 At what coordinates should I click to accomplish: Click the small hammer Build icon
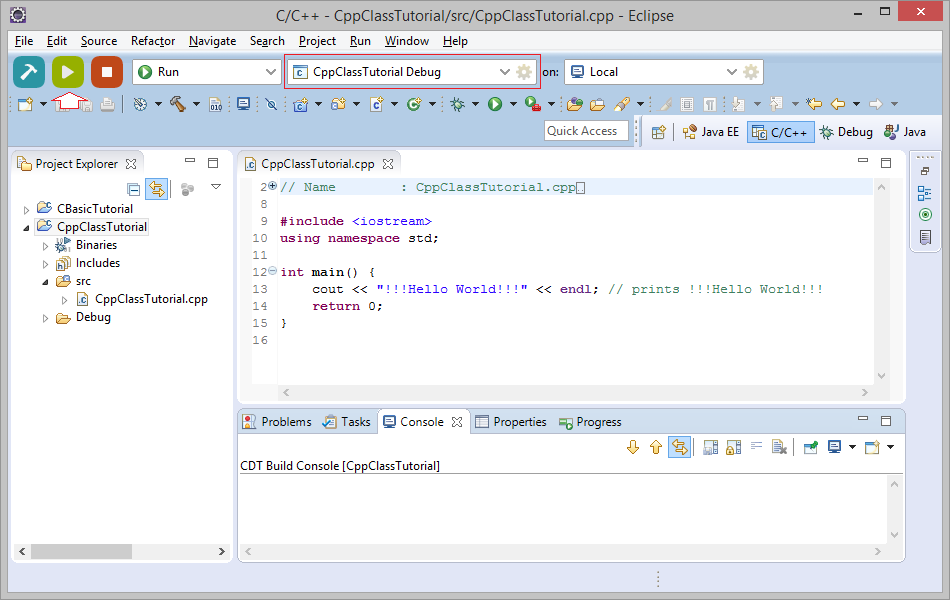178,104
